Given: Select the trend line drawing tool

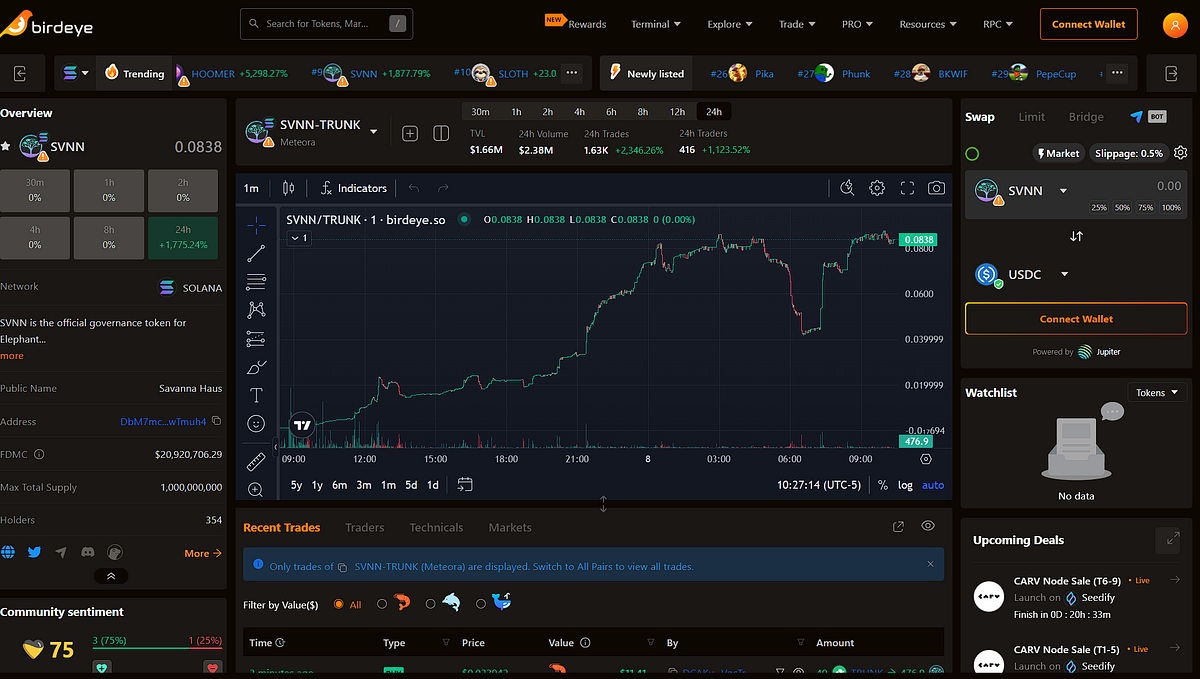Looking at the screenshot, I should coord(256,253).
